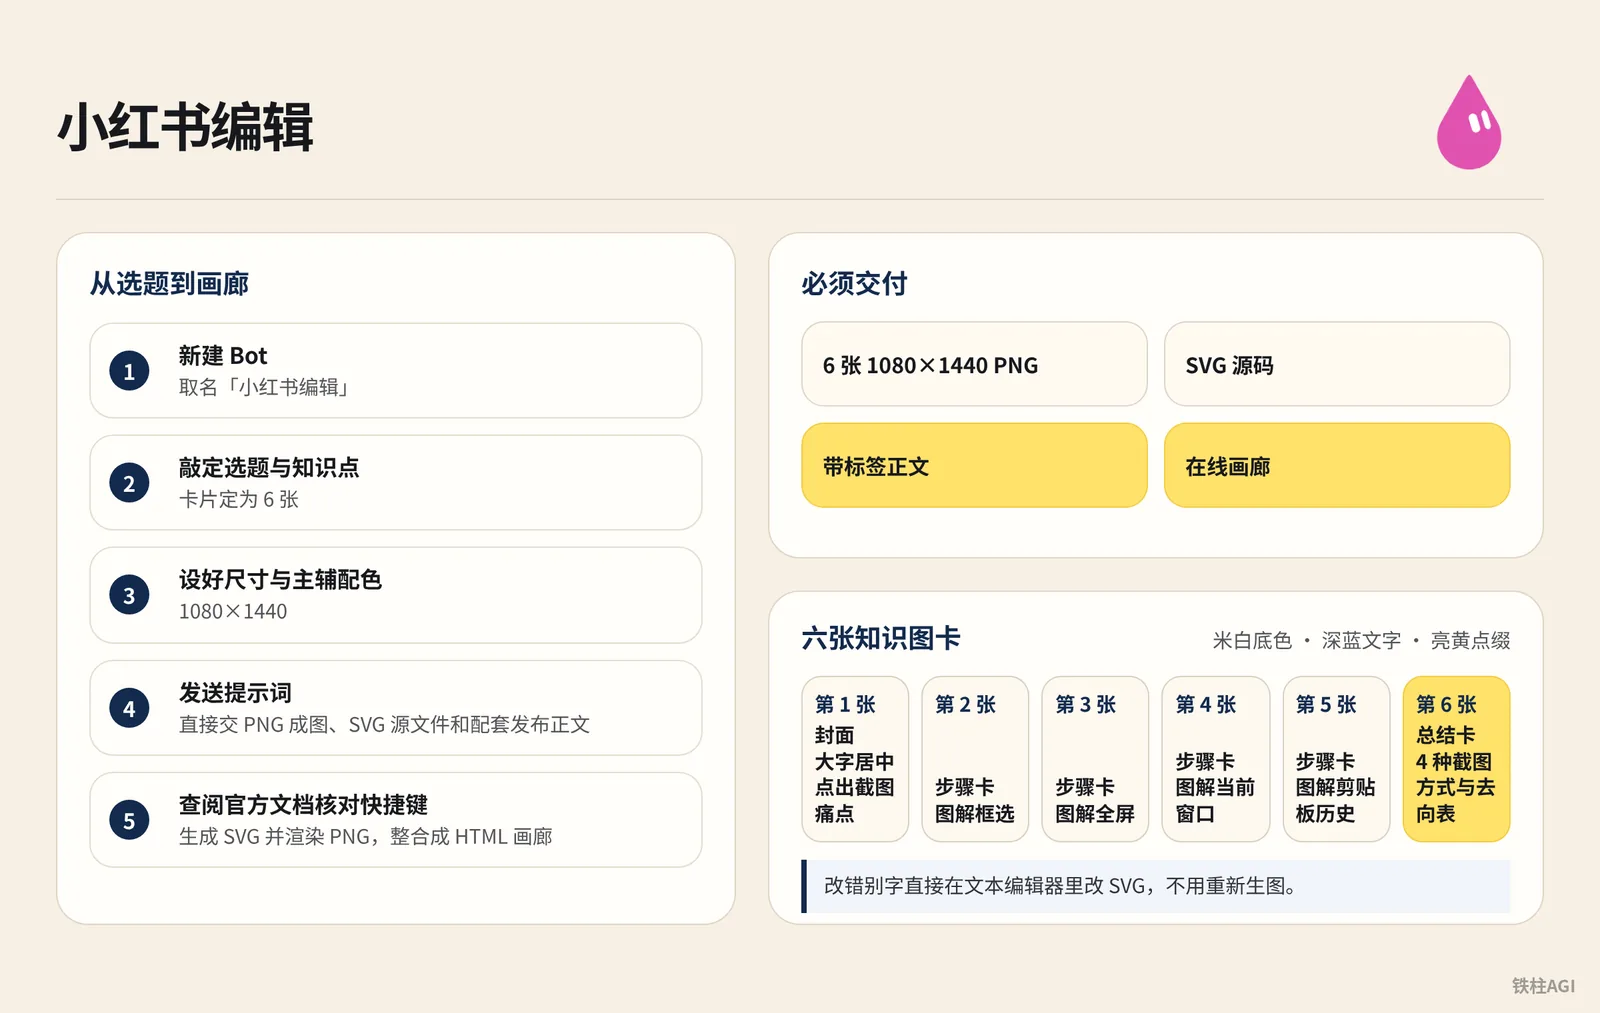Click the 深蓝文字 color label
The width and height of the screenshot is (1600, 1013).
pyautogui.click(x=1361, y=640)
